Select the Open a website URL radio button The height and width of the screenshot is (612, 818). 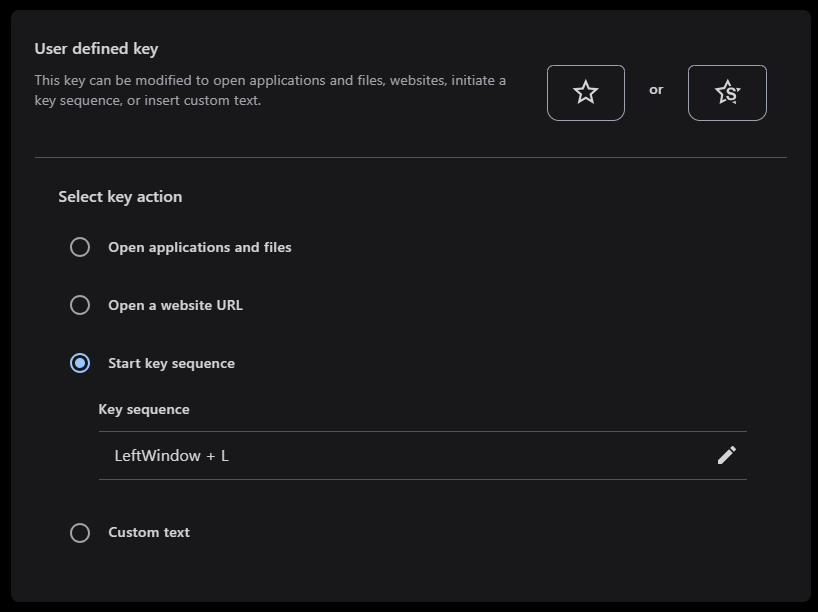point(80,305)
